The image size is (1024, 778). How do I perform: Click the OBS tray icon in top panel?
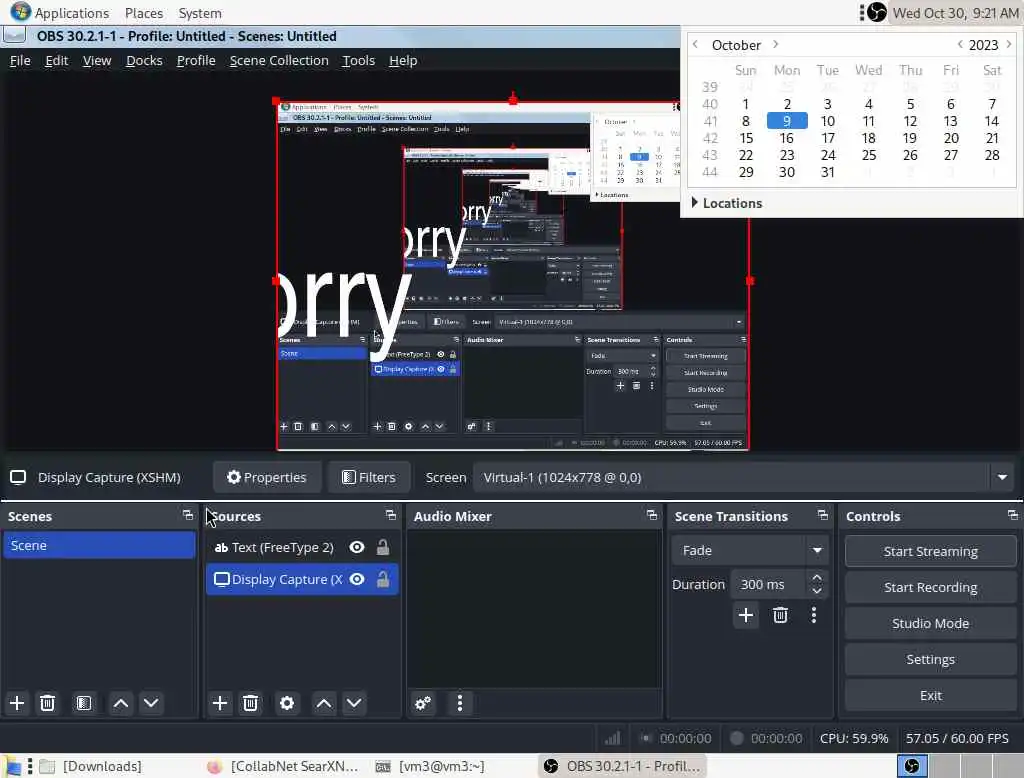tap(876, 12)
